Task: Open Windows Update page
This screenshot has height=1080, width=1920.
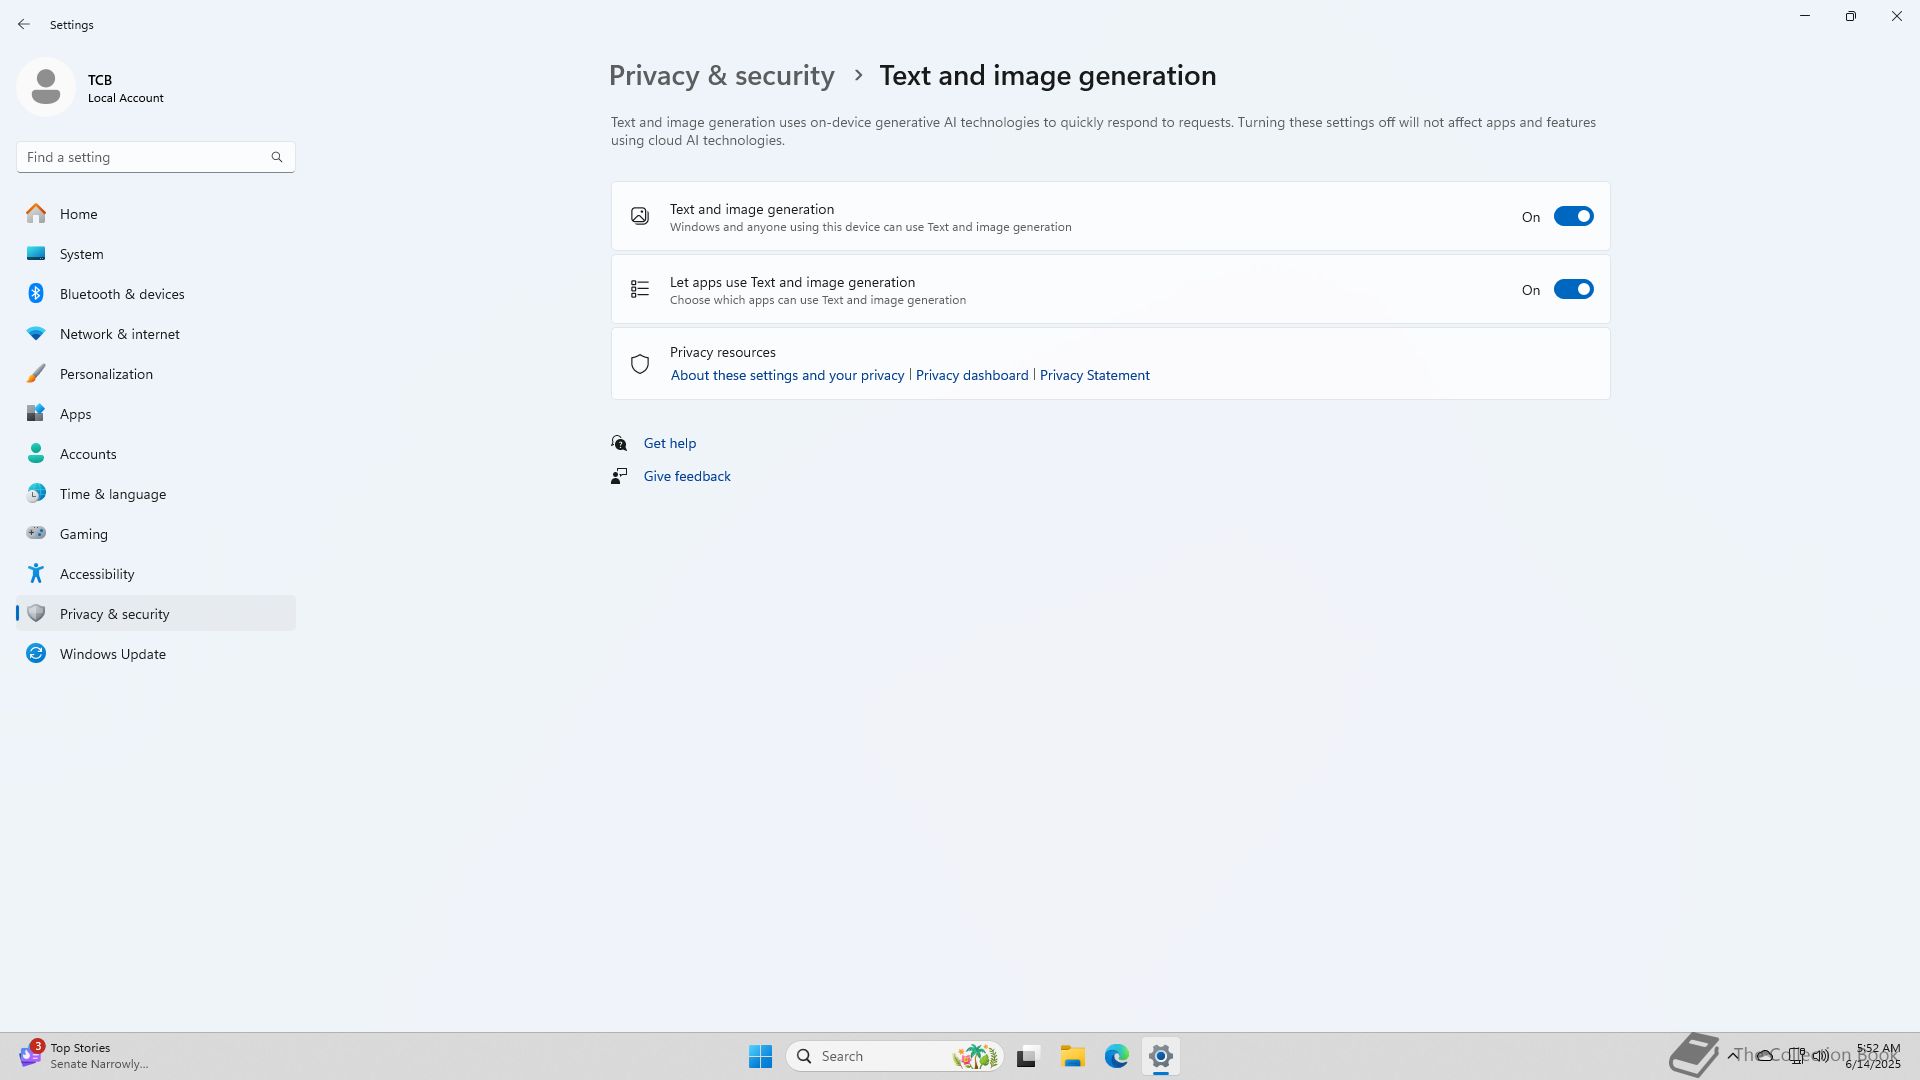Action: (112, 654)
